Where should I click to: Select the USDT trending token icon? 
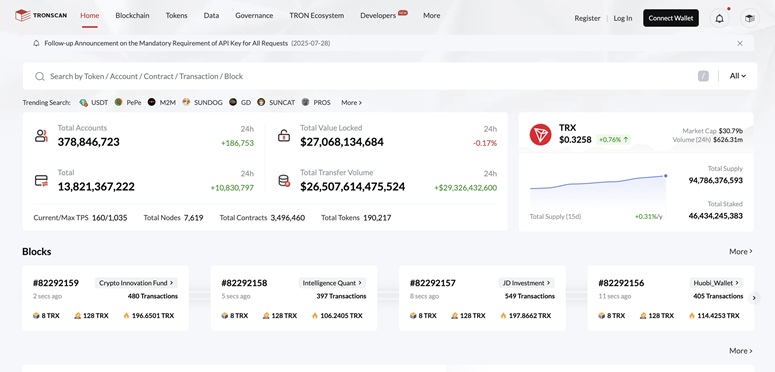point(84,102)
